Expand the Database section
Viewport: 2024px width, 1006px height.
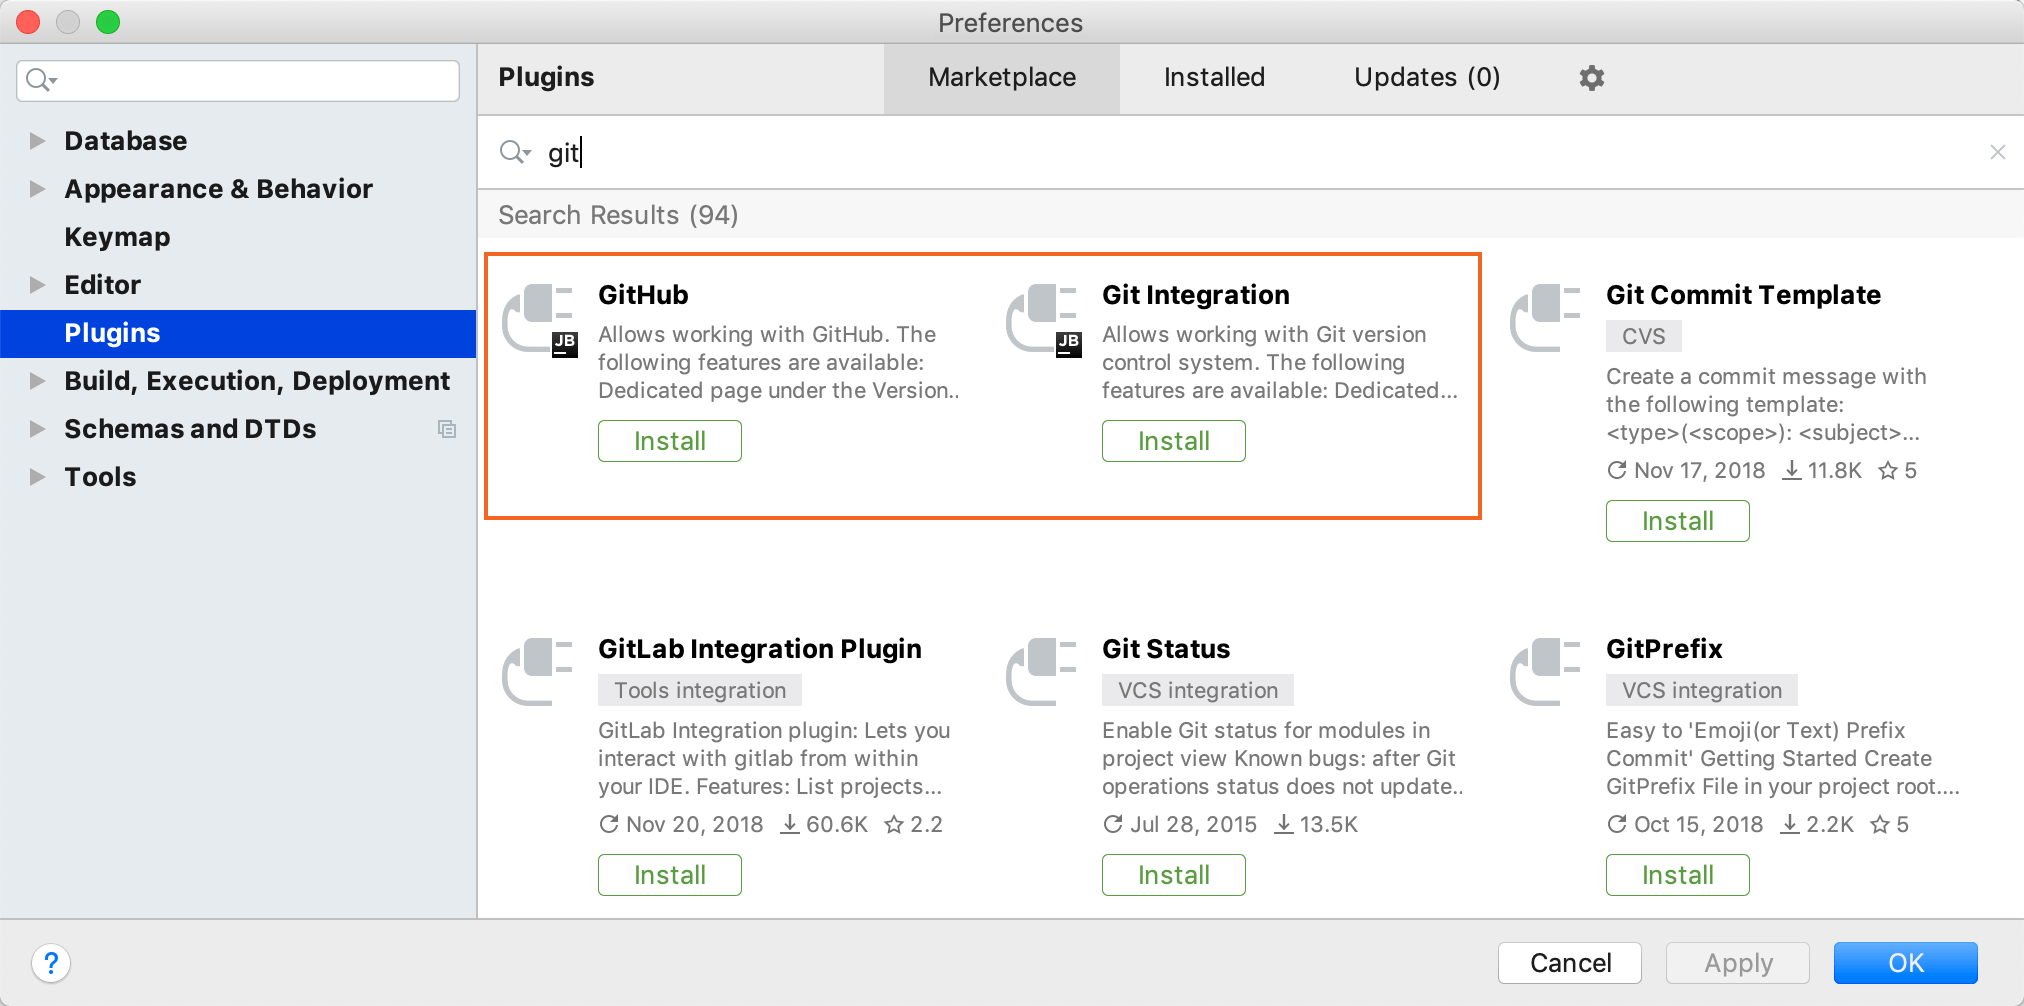37,140
